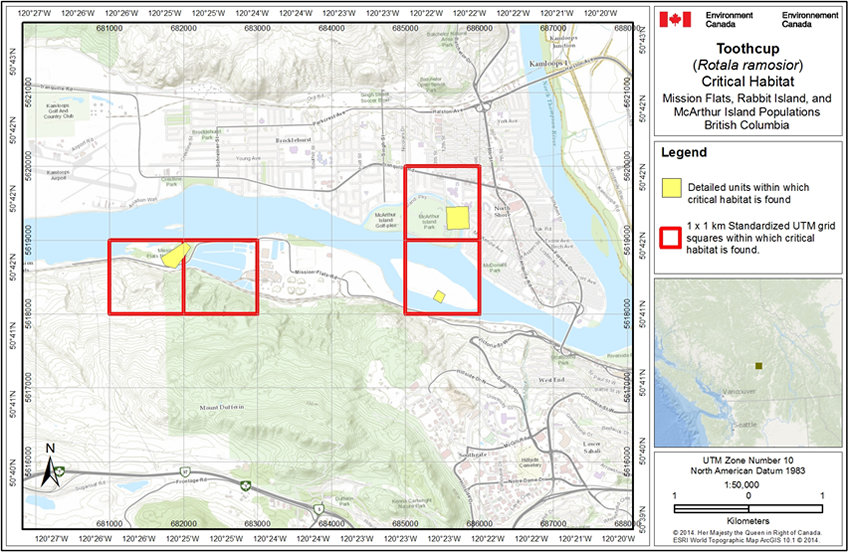Click the 'Legend' heading
Screen dimensions: 850x553
tap(684, 152)
